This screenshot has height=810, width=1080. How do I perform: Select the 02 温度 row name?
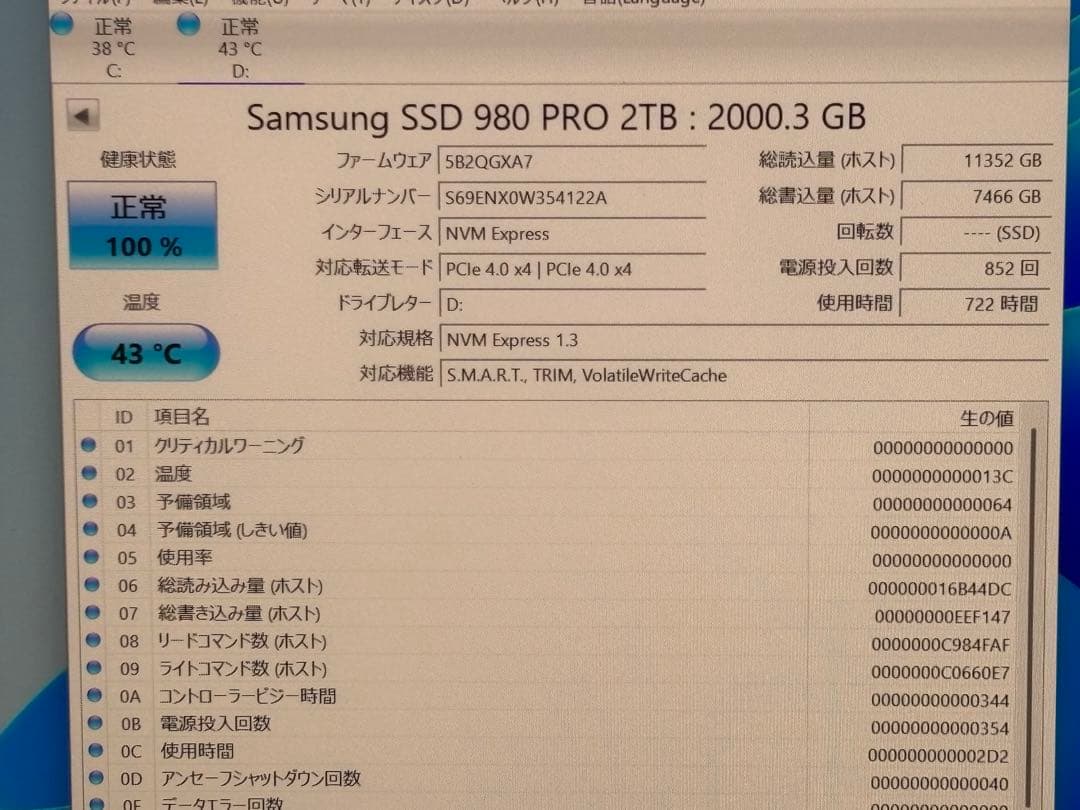point(173,474)
